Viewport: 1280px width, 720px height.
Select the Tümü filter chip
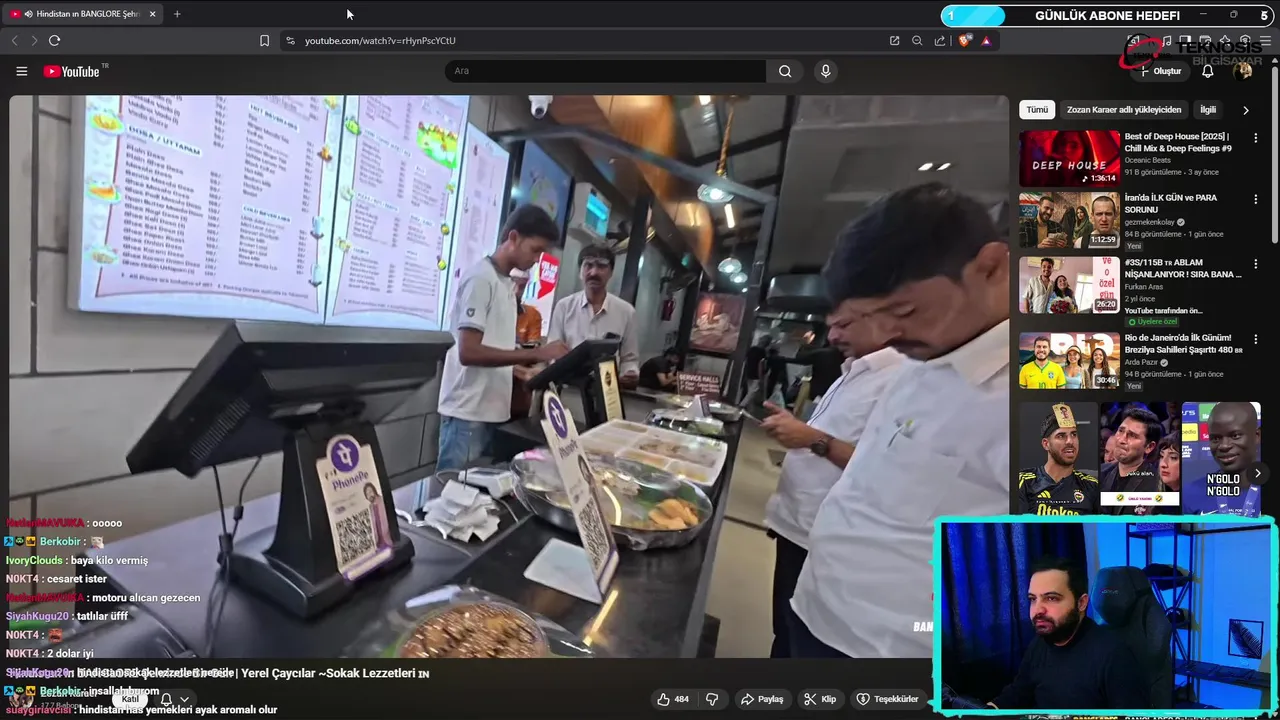1037,110
